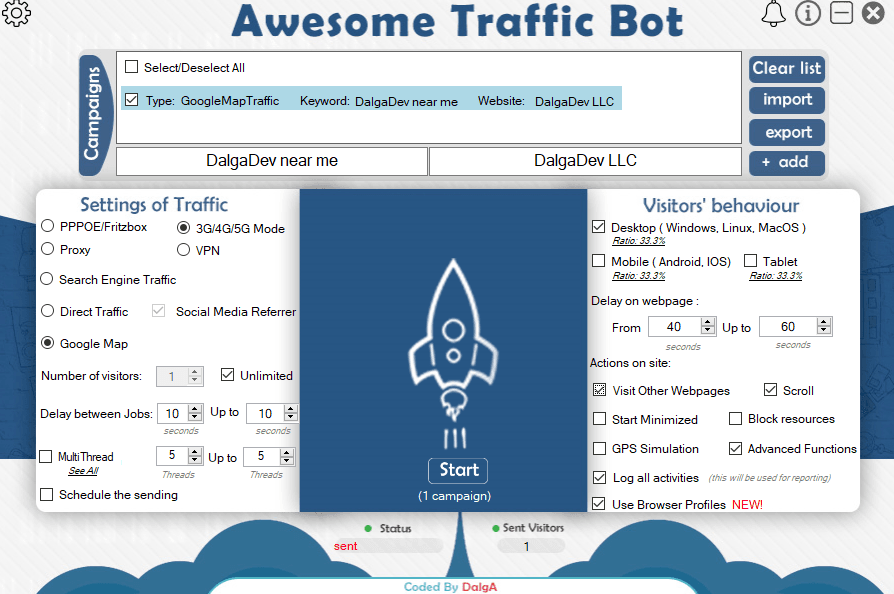This screenshot has height=594, width=894.
Task: Click the webpage delay Up to value 60
Action: point(788,327)
